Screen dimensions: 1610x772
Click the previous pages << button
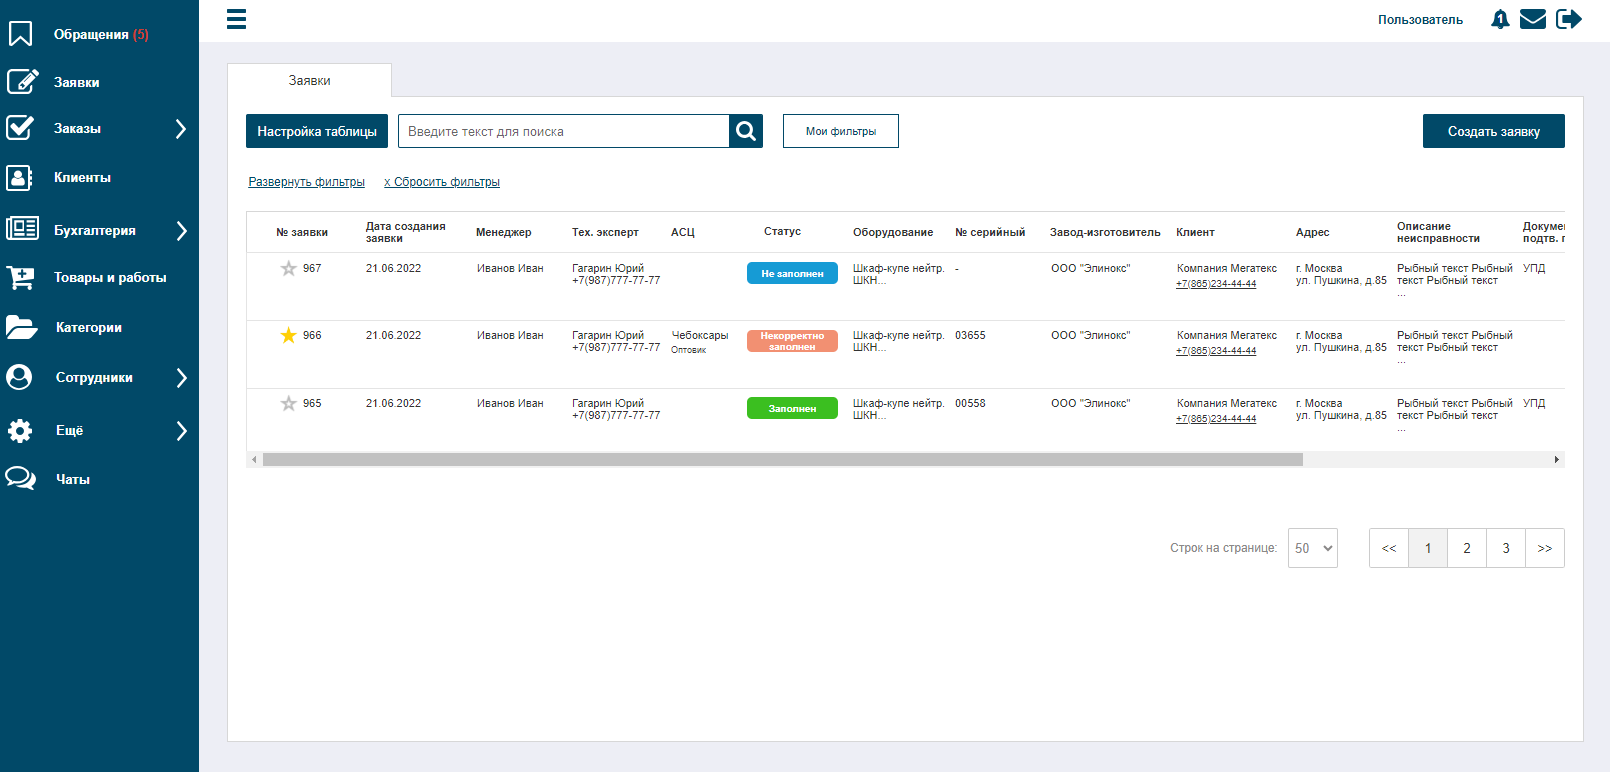(1389, 548)
